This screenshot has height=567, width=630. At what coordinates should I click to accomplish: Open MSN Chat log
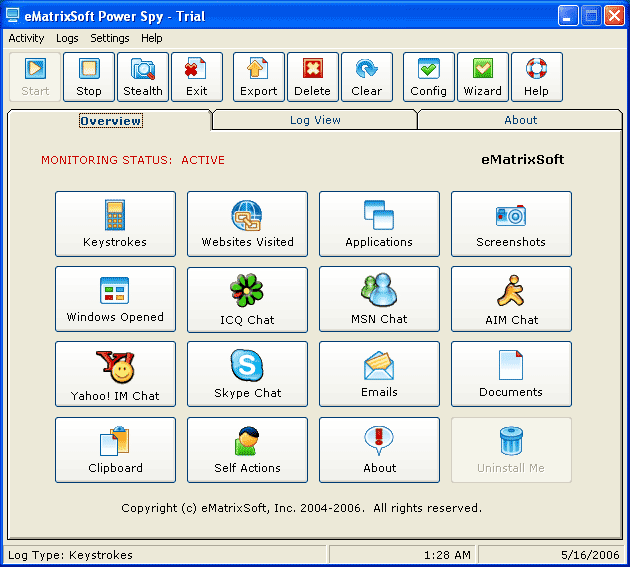[x=379, y=299]
